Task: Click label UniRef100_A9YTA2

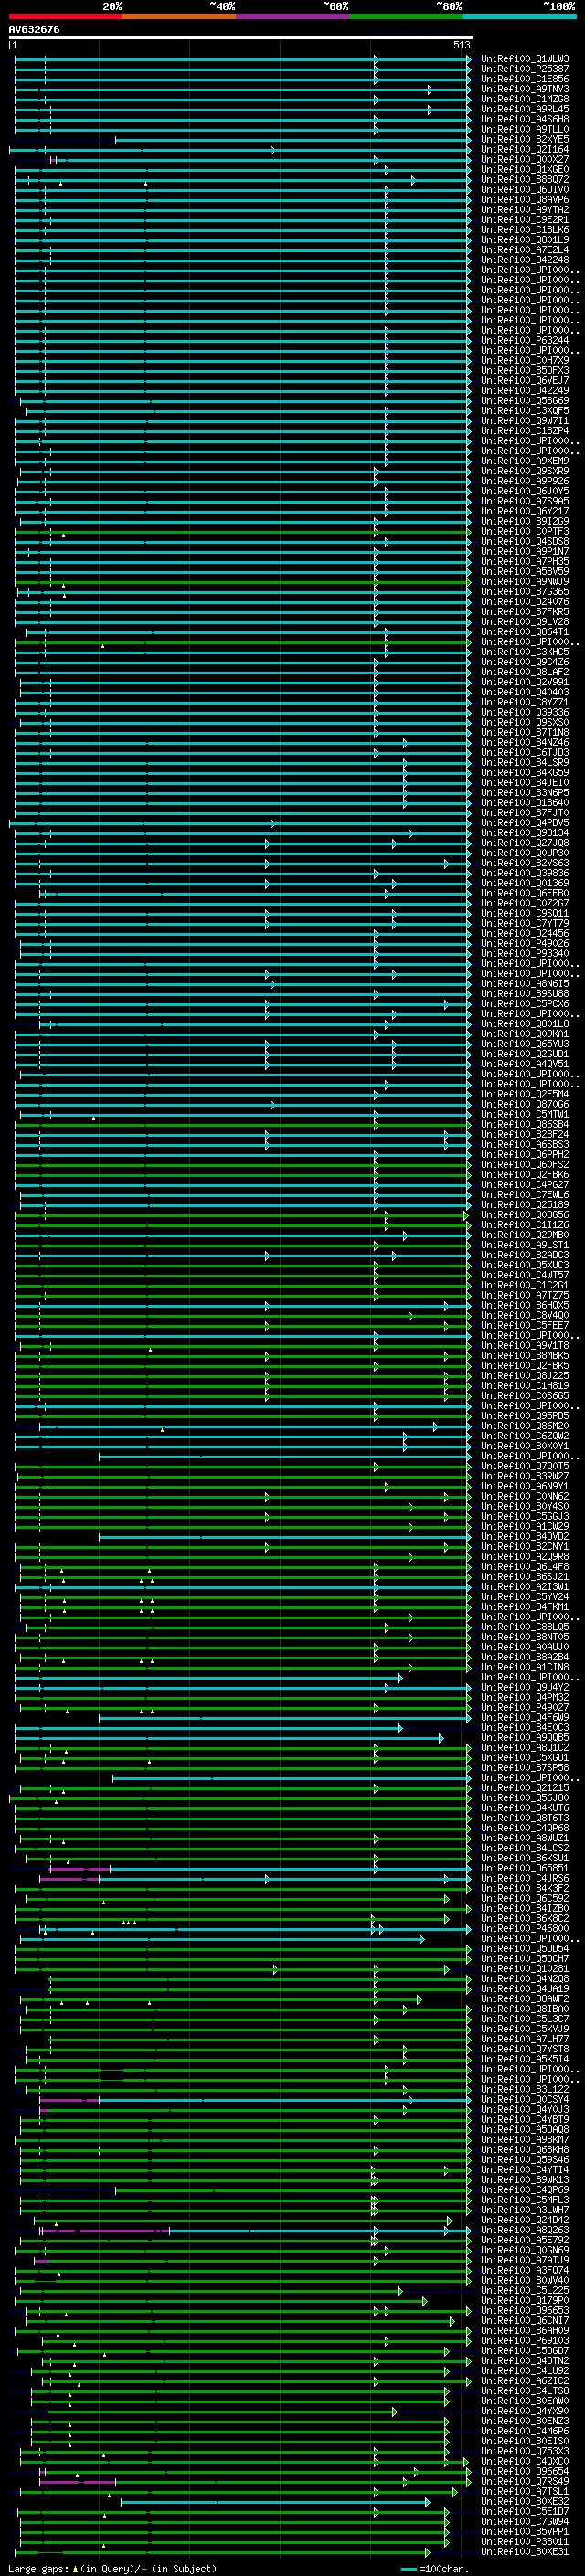Action: pyautogui.click(x=525, y=210)
